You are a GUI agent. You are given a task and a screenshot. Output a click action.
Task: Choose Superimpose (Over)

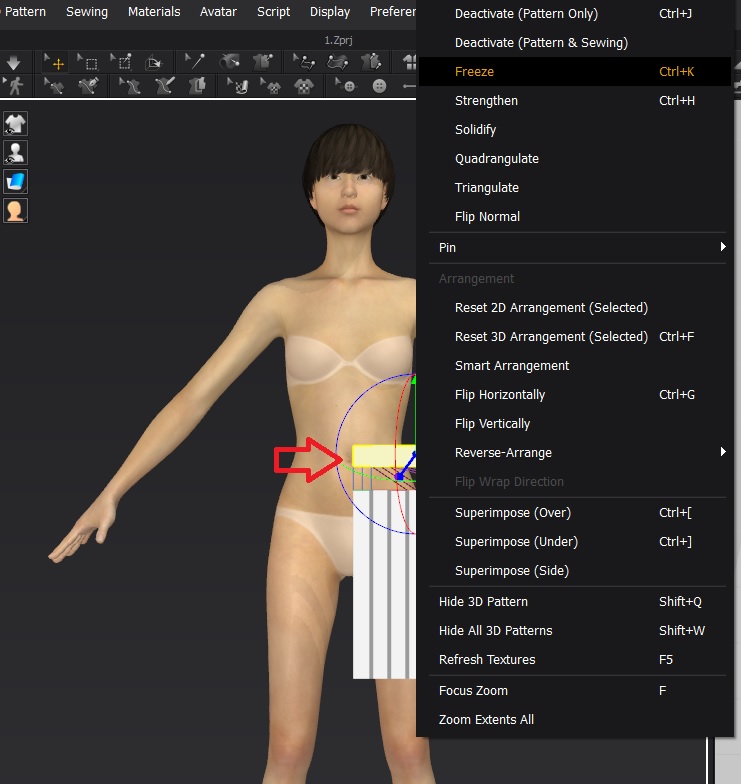pyautogui.click(x=574, y=512)
